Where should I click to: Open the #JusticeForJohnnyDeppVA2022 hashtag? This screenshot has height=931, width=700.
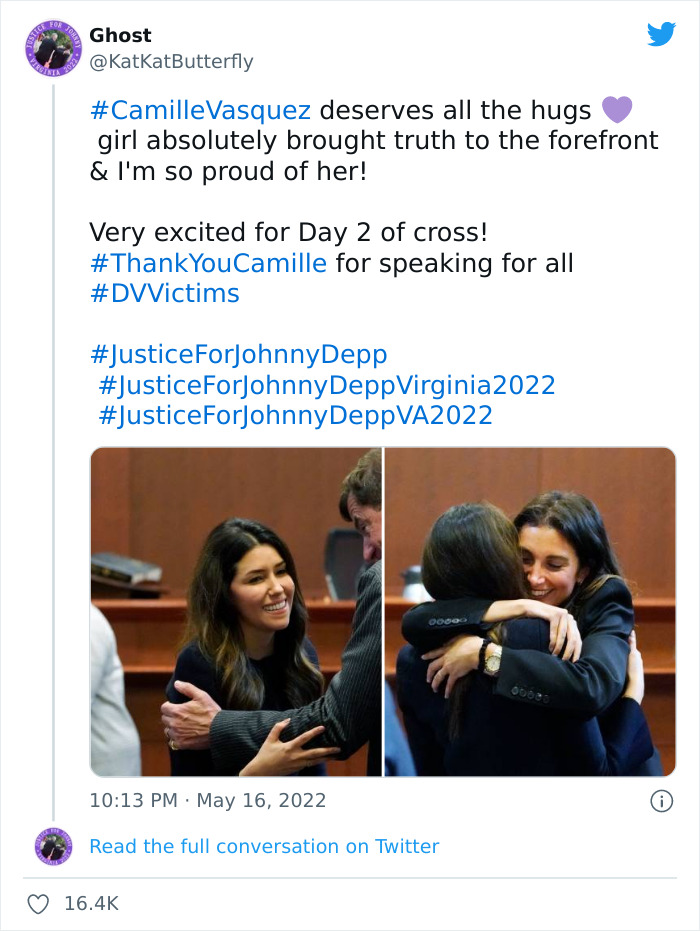click(x=296, y=414)
